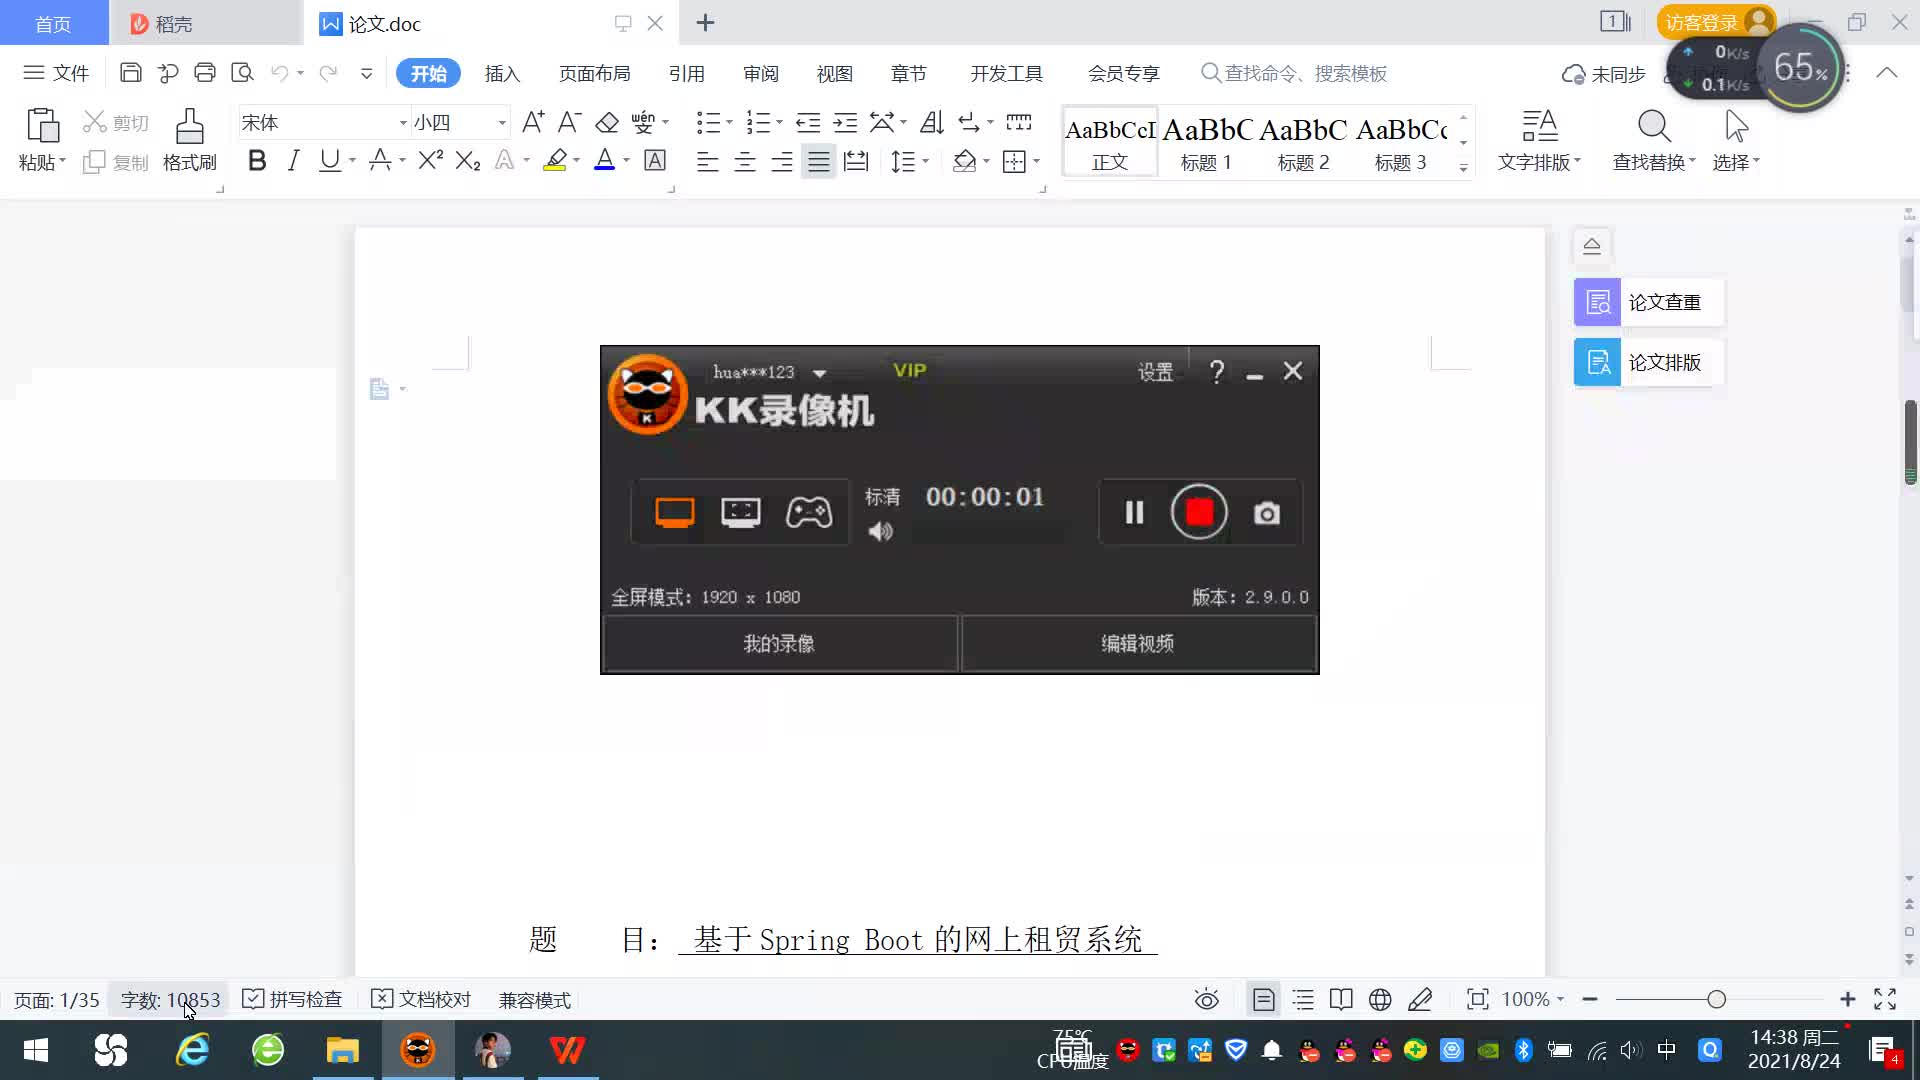Enter fullscreen view from status bar
This screenshot has width=1920, height=1080.
[x=1885, y=999]
